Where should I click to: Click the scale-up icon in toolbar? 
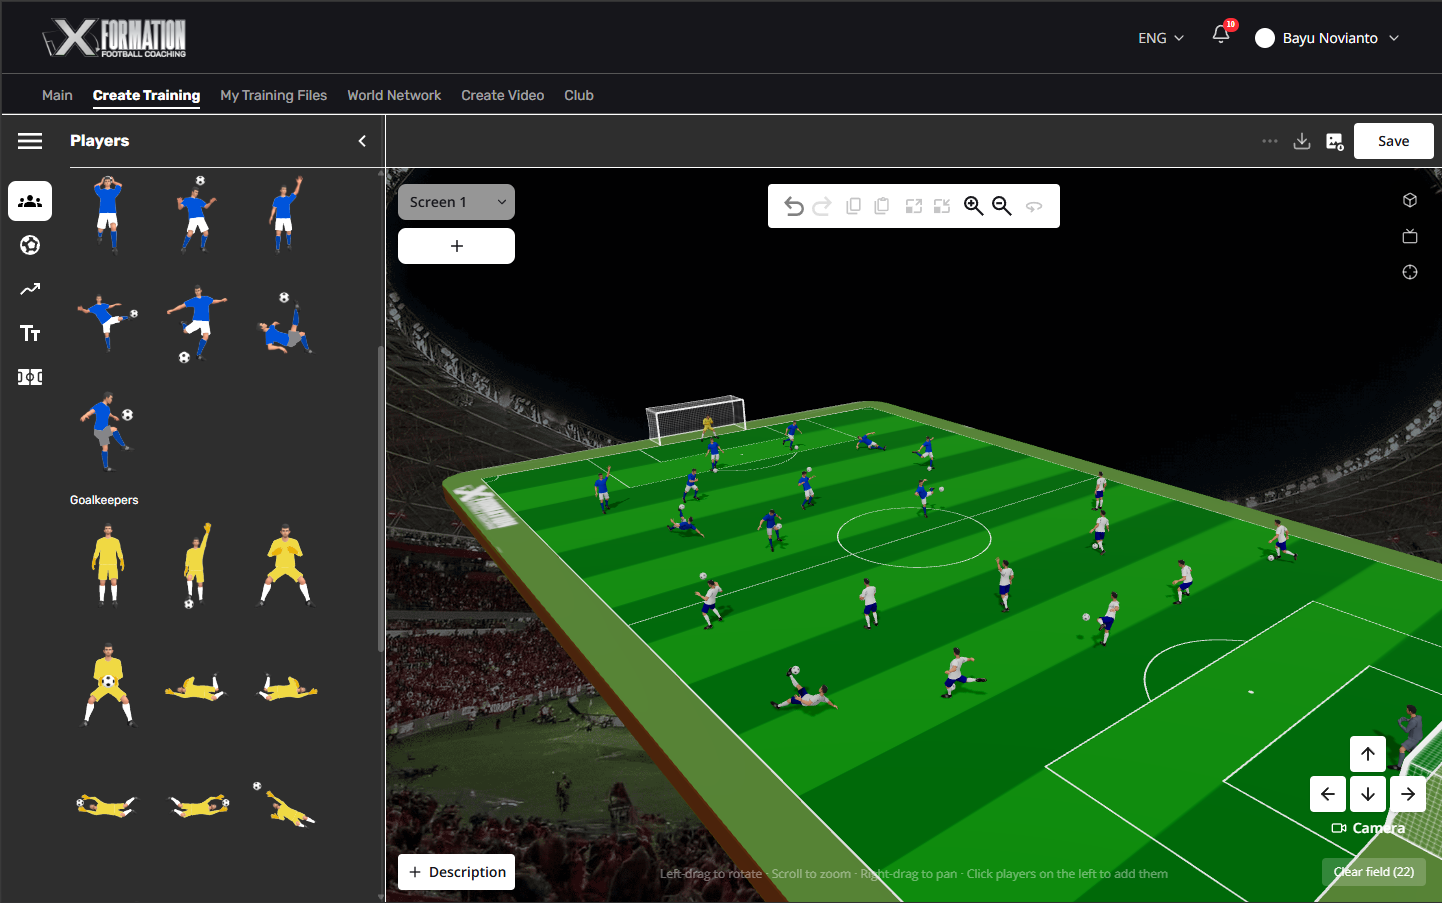coord(913,206)
